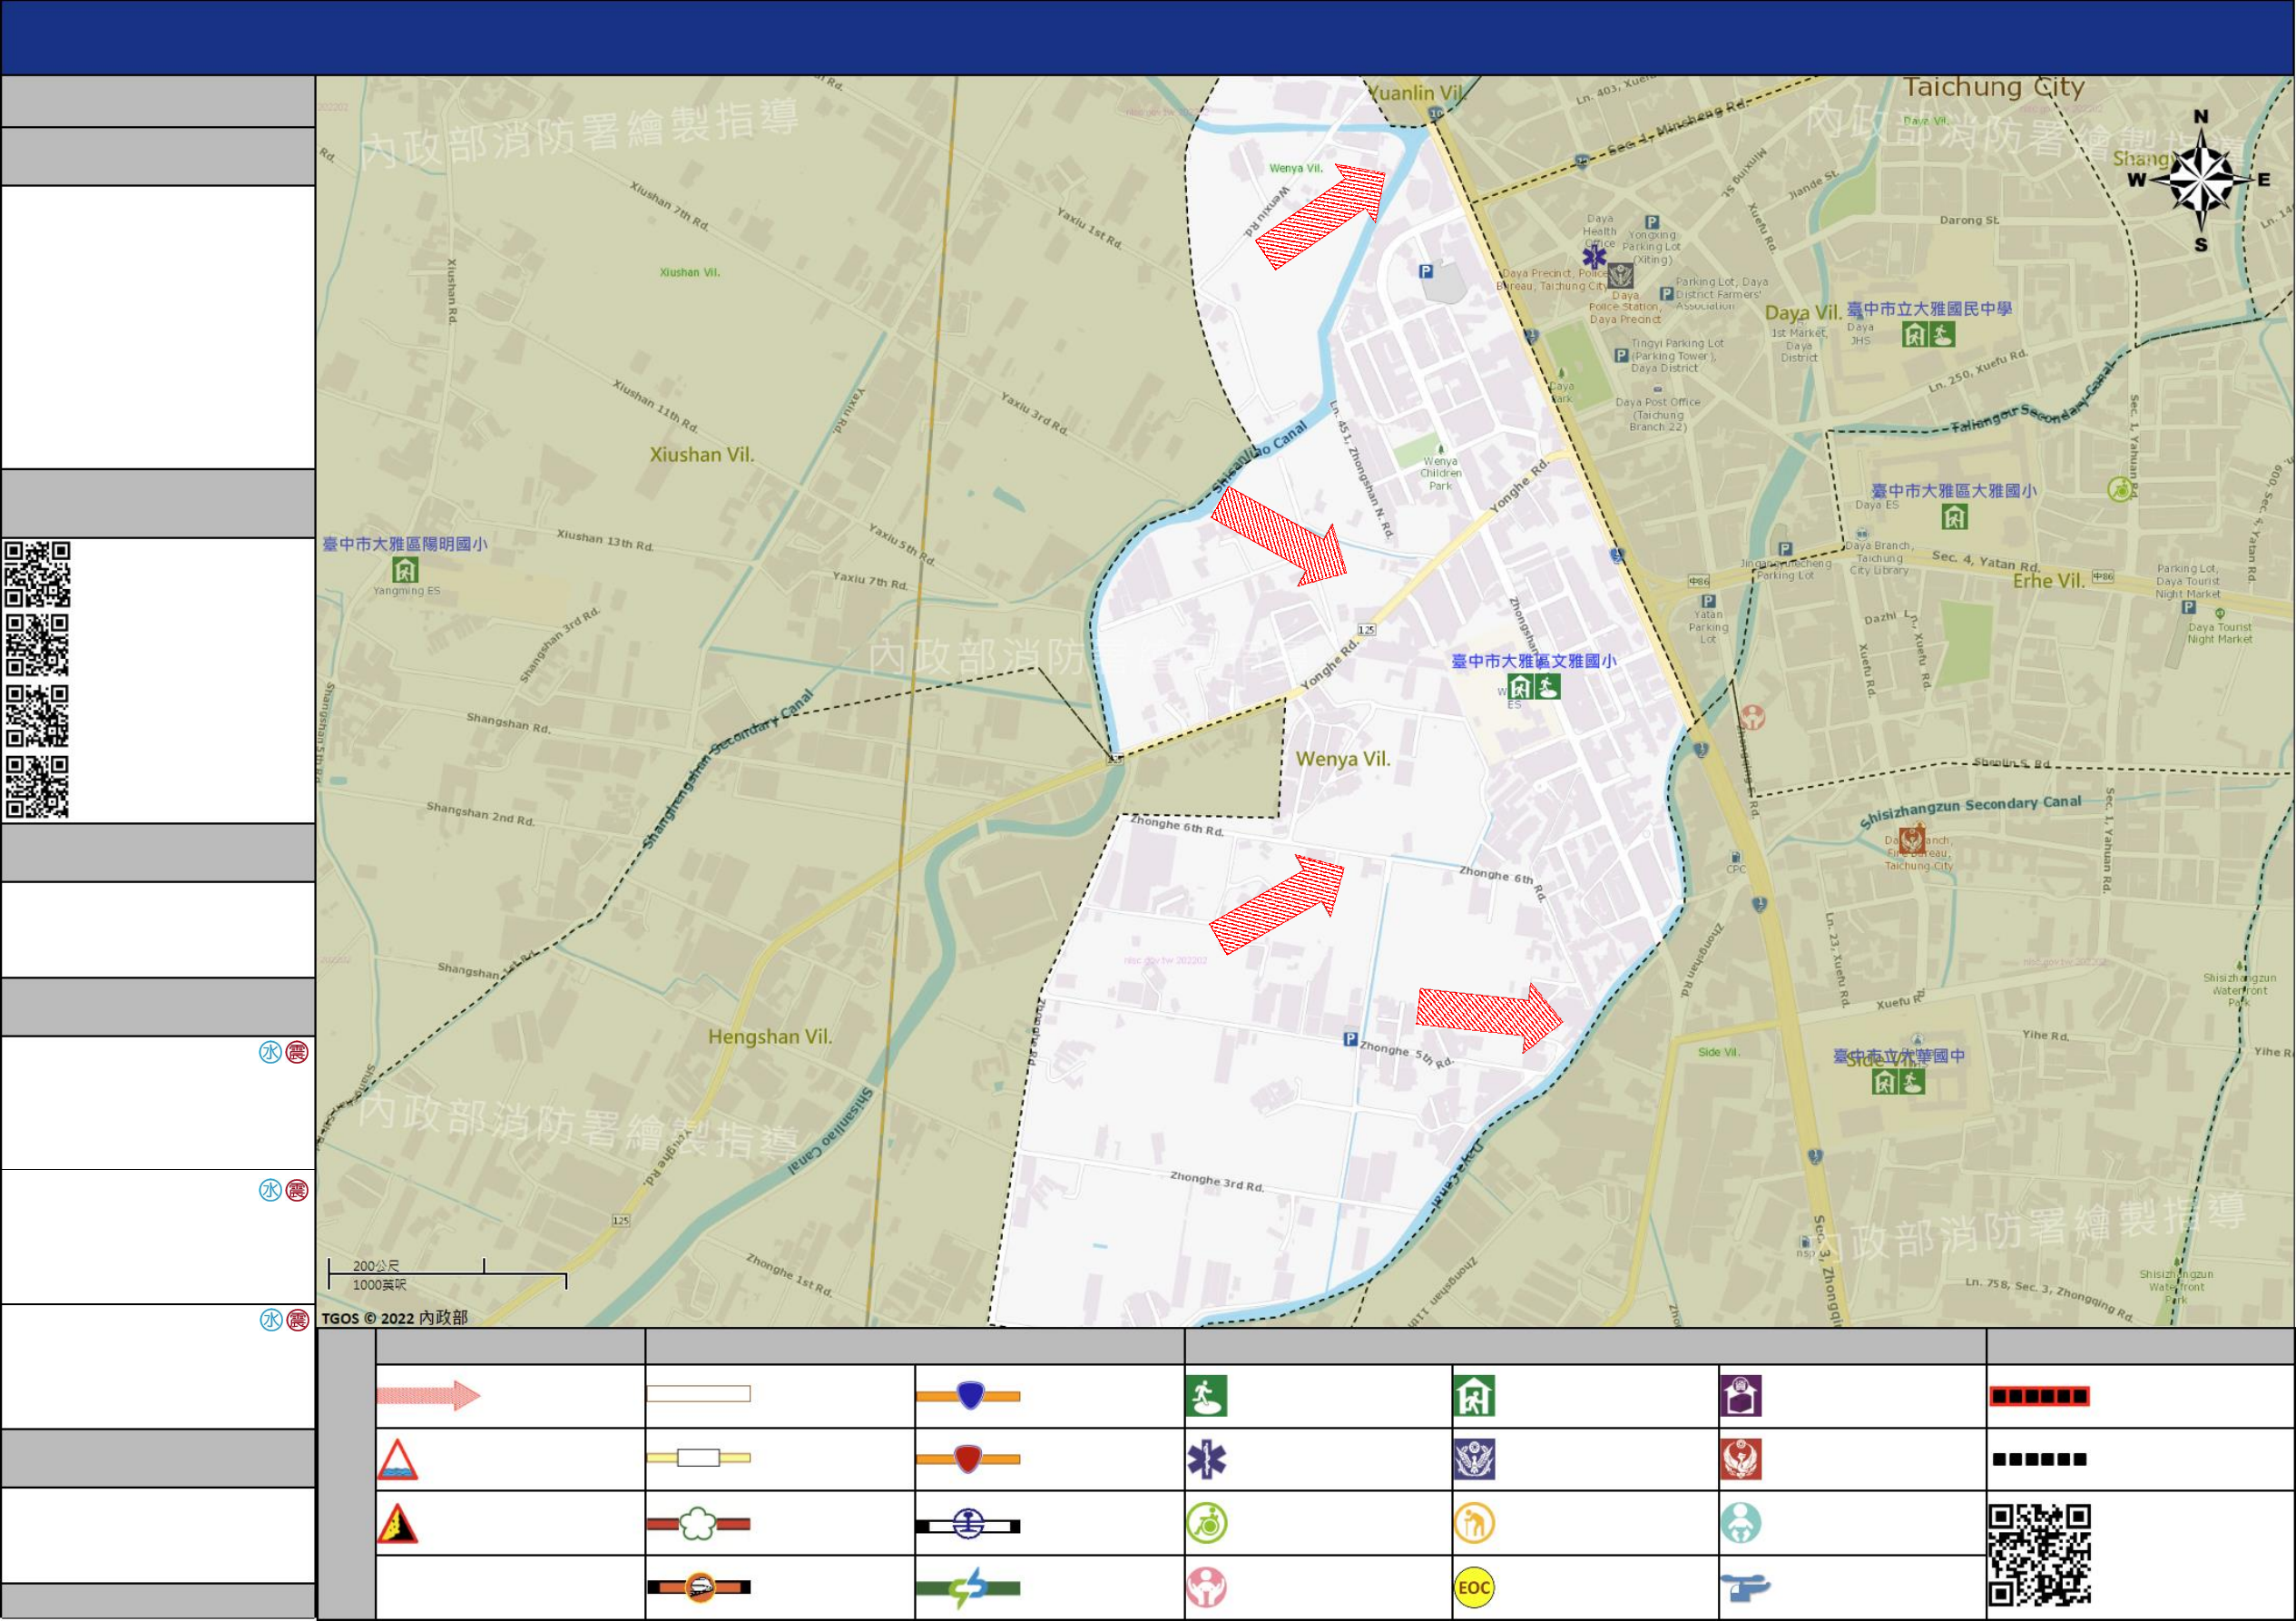Select the teal childcare icon in legend

click(x=1741, y=1524)
